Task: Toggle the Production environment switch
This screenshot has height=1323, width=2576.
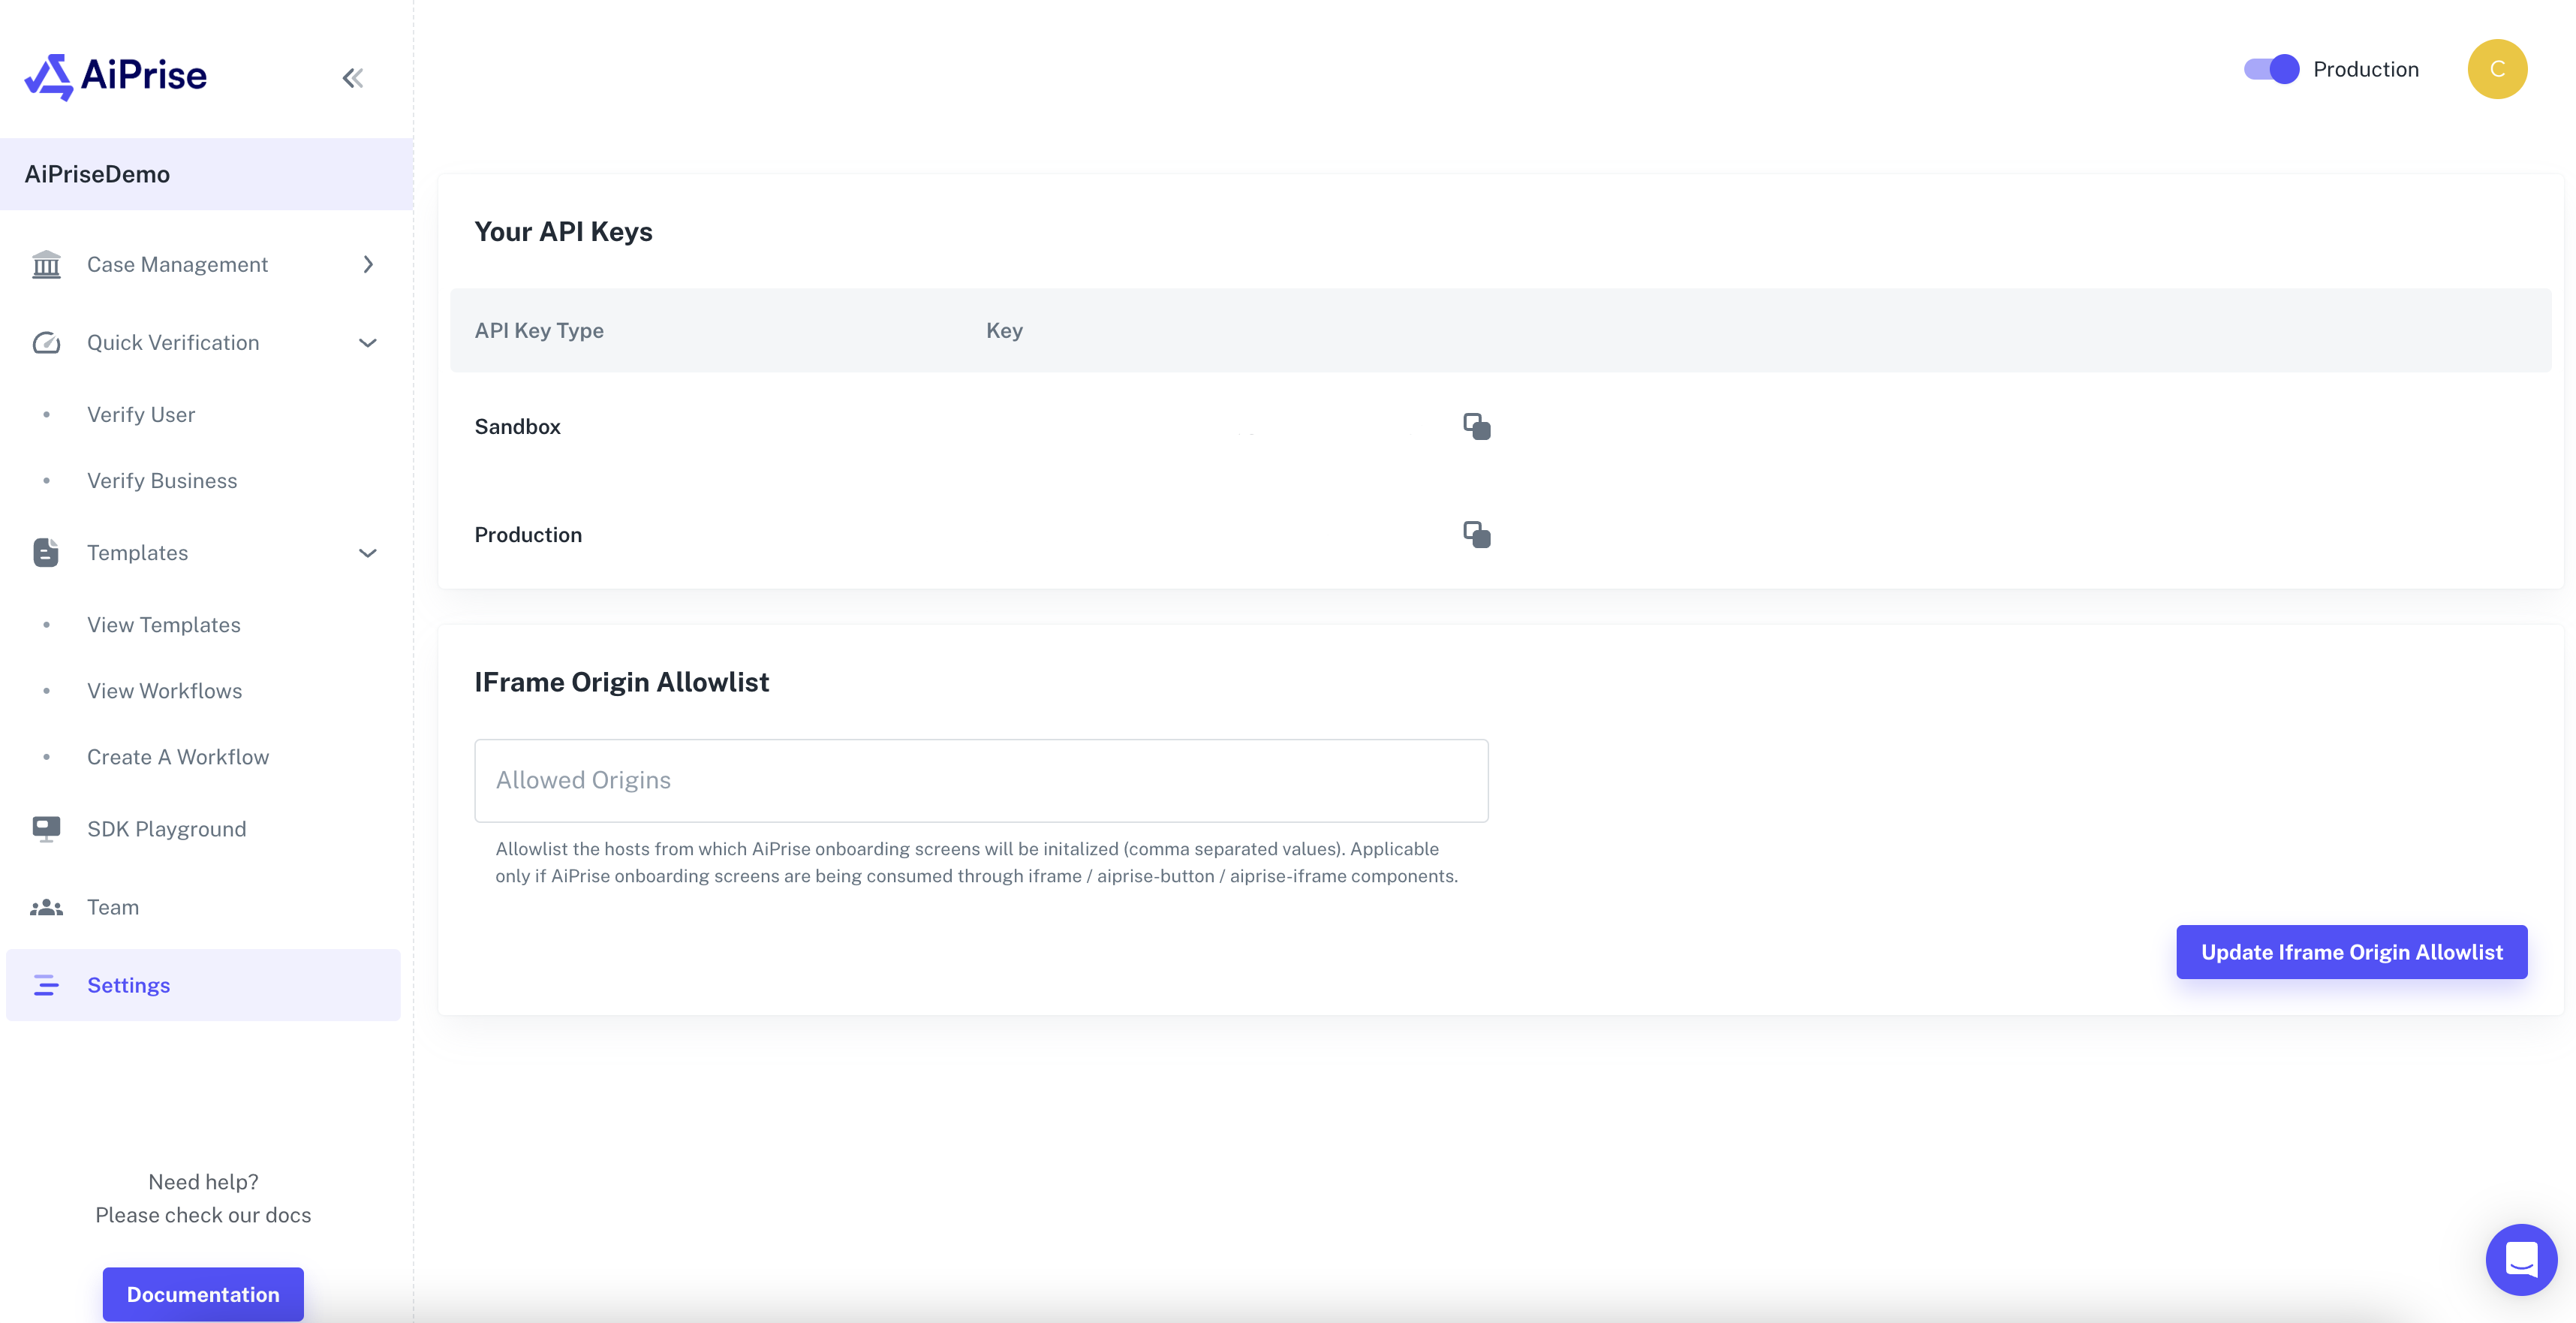Action: (2268, 68)
